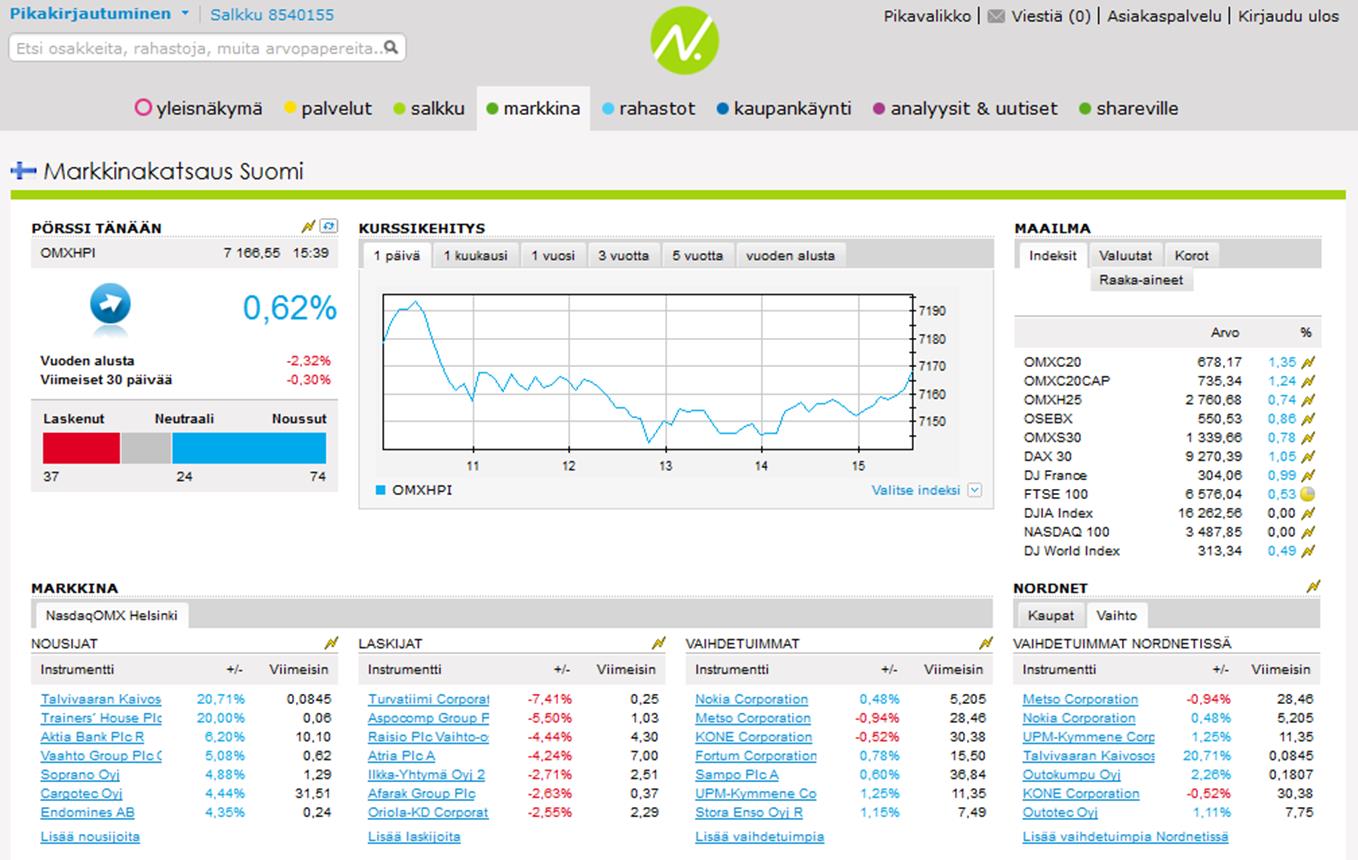Select the 5 vuotta chart tab
This screenshot has width=1358, height=860.
697,255
